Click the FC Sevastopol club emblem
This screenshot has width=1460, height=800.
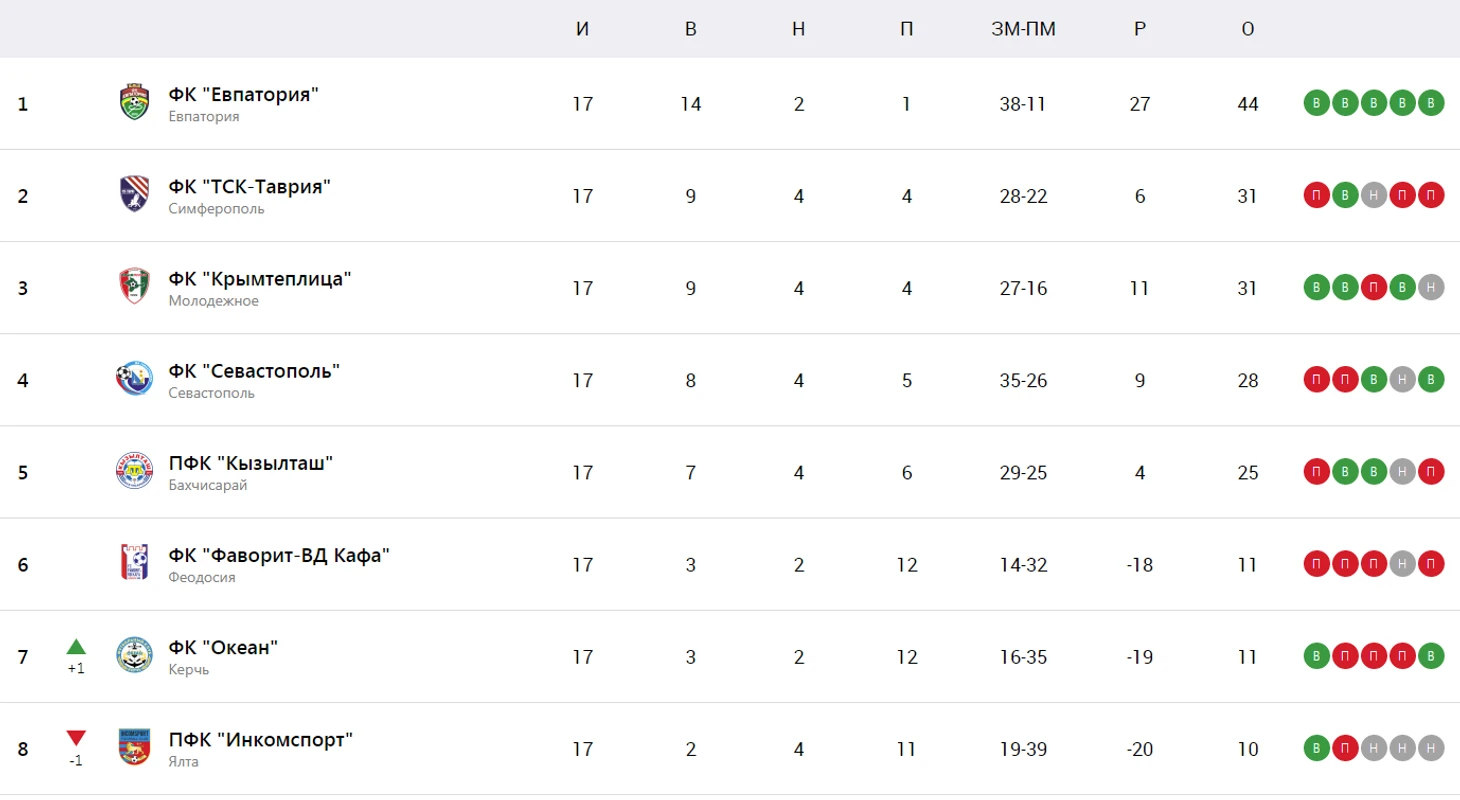[134, 380]
